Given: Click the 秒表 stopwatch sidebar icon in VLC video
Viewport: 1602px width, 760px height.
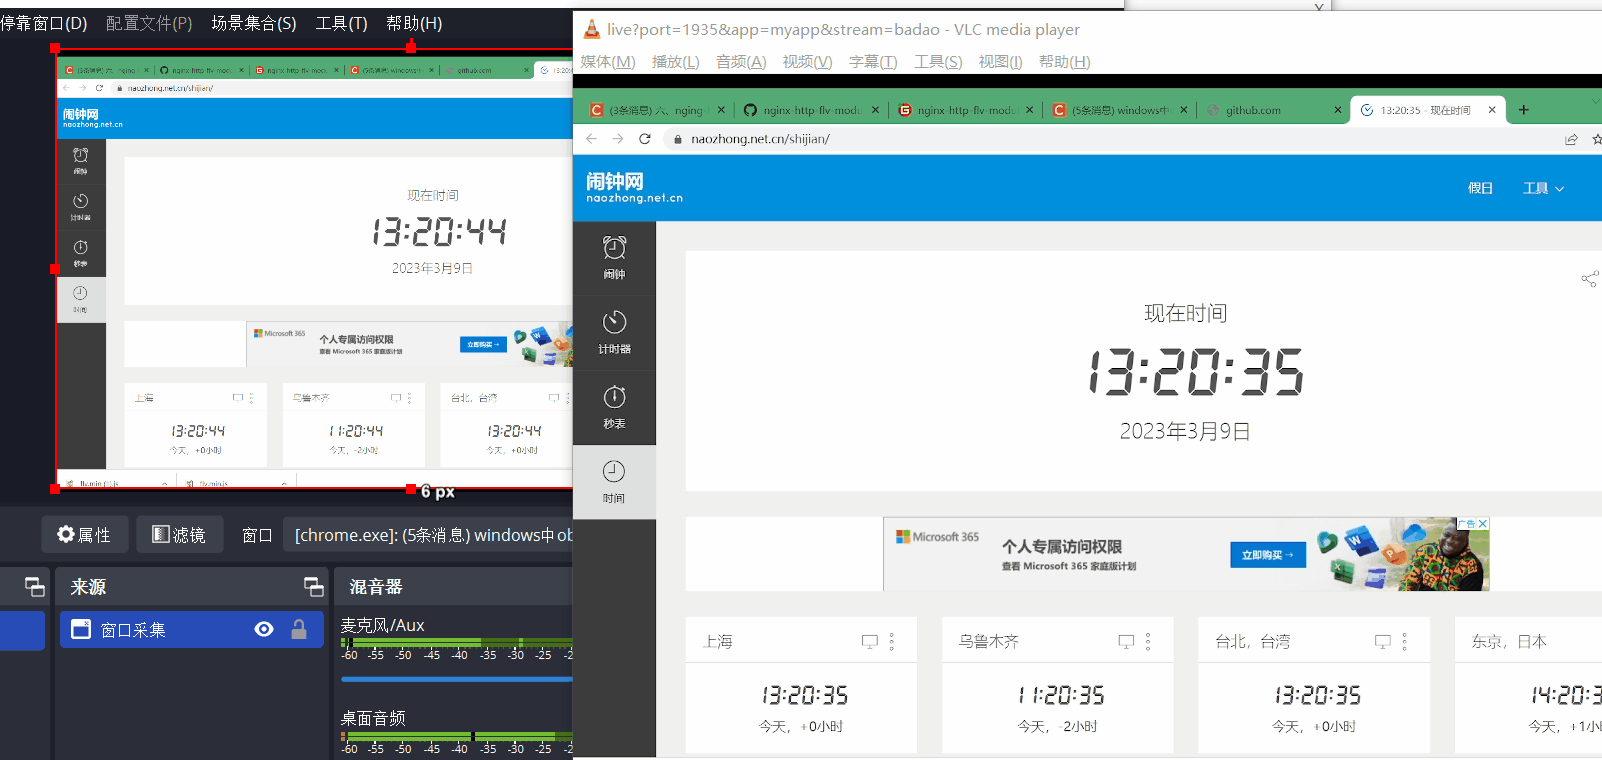Looking at the screenshot, I should click(614, 408).
